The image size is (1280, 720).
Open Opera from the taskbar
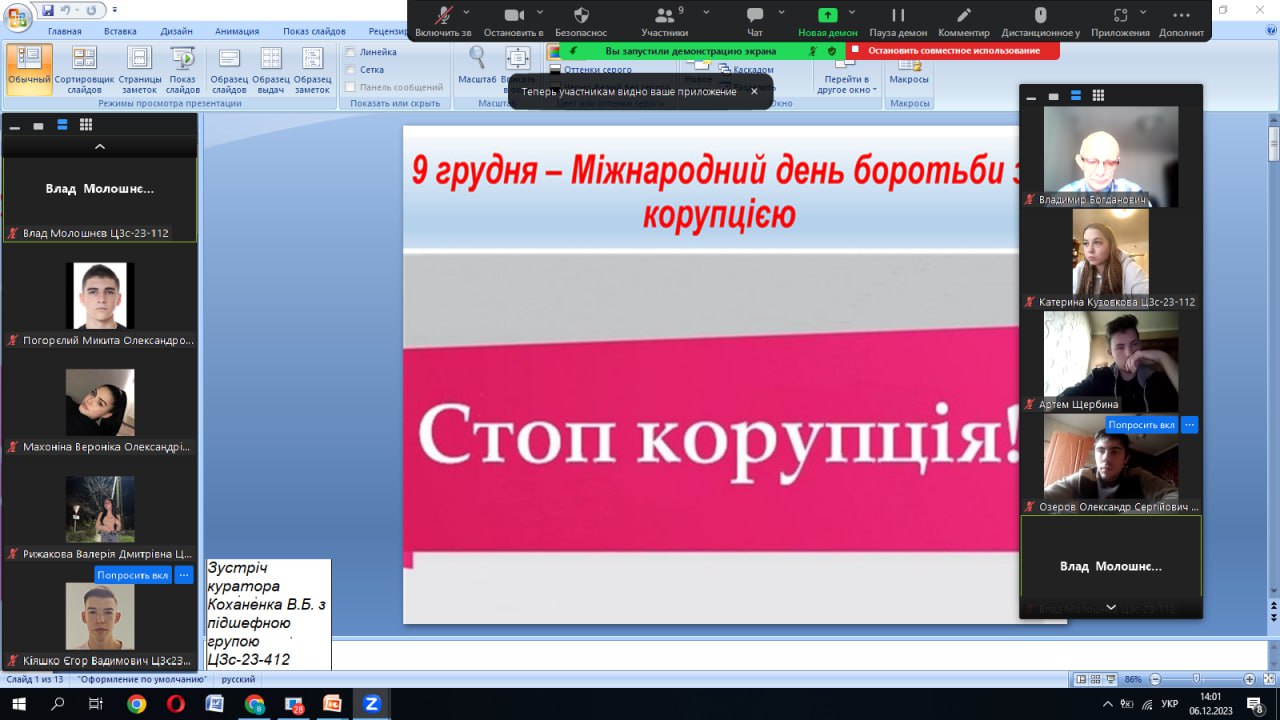tap(175, 704)
